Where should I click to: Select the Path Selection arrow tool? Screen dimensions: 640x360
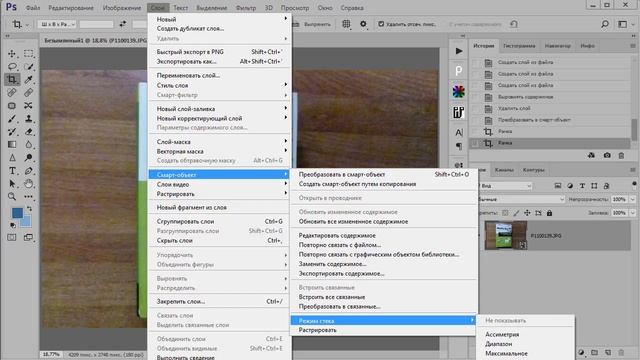click(x=12, y=184)
